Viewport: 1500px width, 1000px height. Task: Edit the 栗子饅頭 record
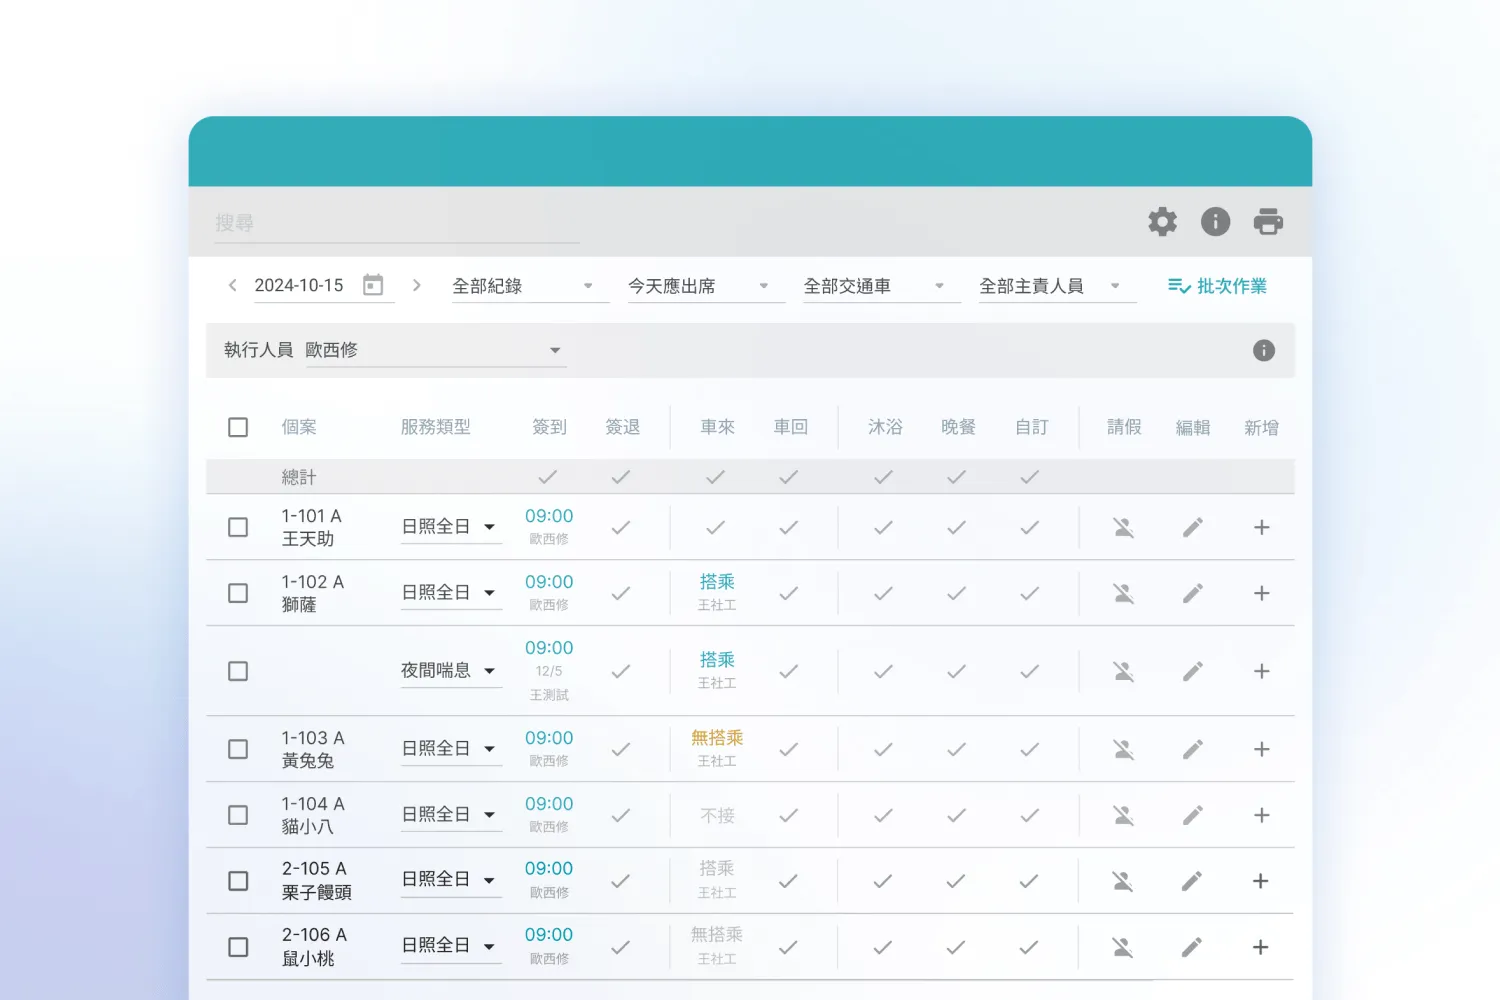pyautogui.click(x=1192, y=881)
